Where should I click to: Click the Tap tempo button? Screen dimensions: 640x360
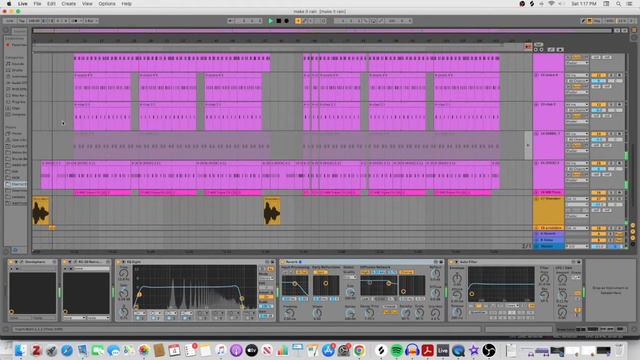22,21
